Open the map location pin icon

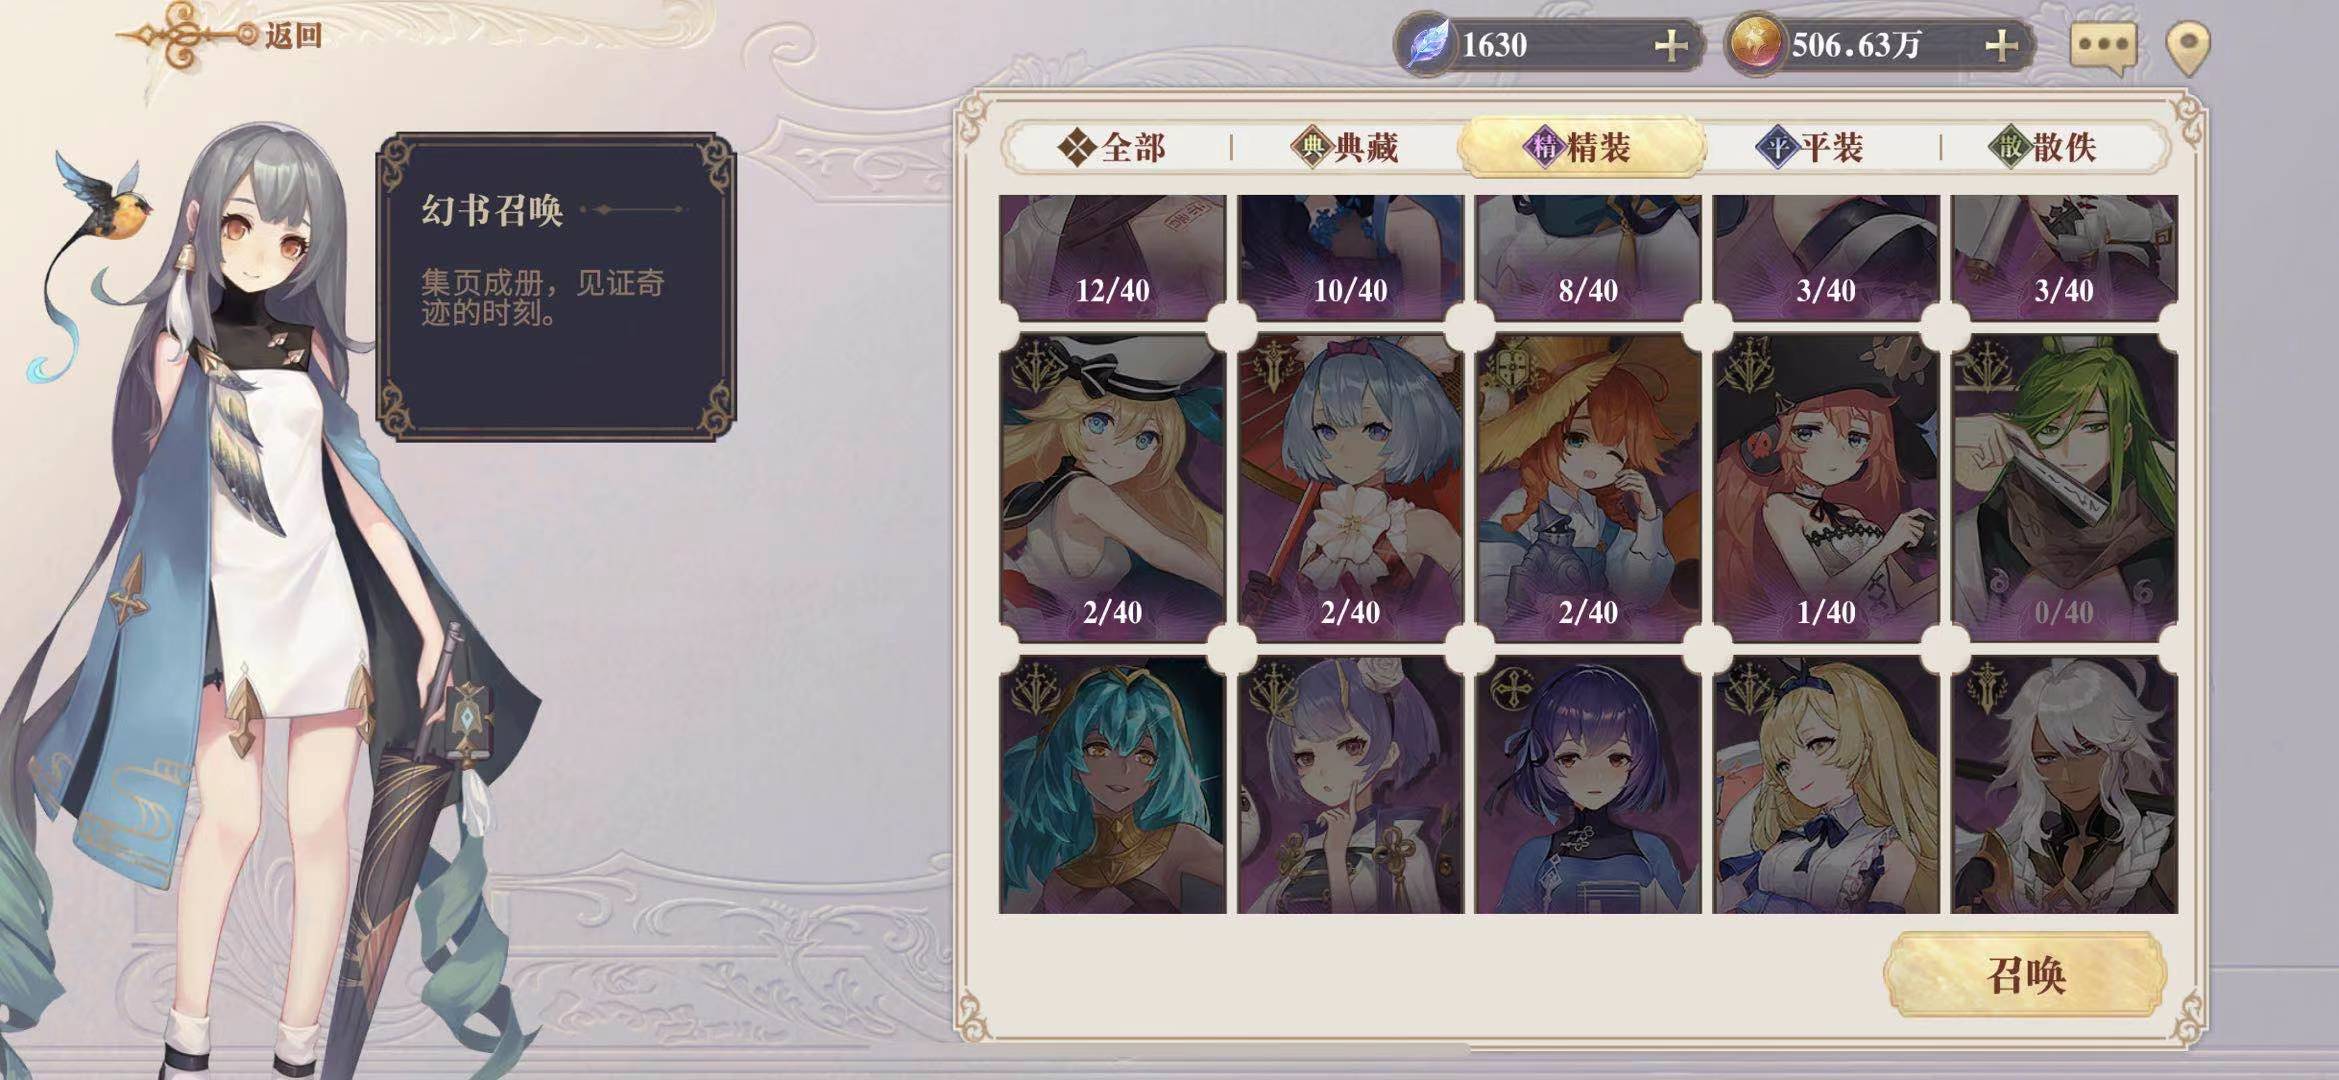(x=2187, y=48)
